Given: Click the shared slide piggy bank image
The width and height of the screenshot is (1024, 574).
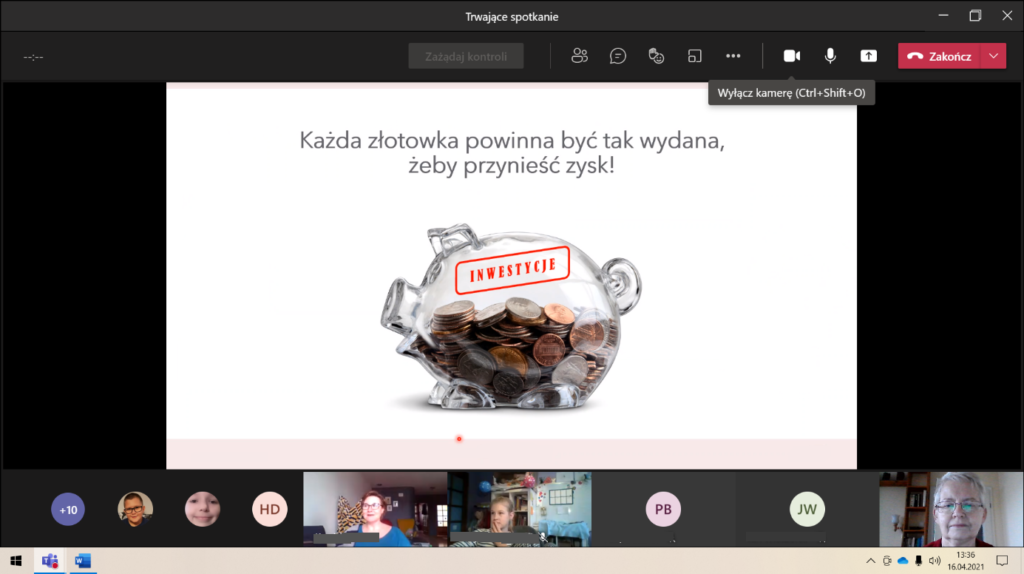Looking at the screenshot, I should pos(511,318).
